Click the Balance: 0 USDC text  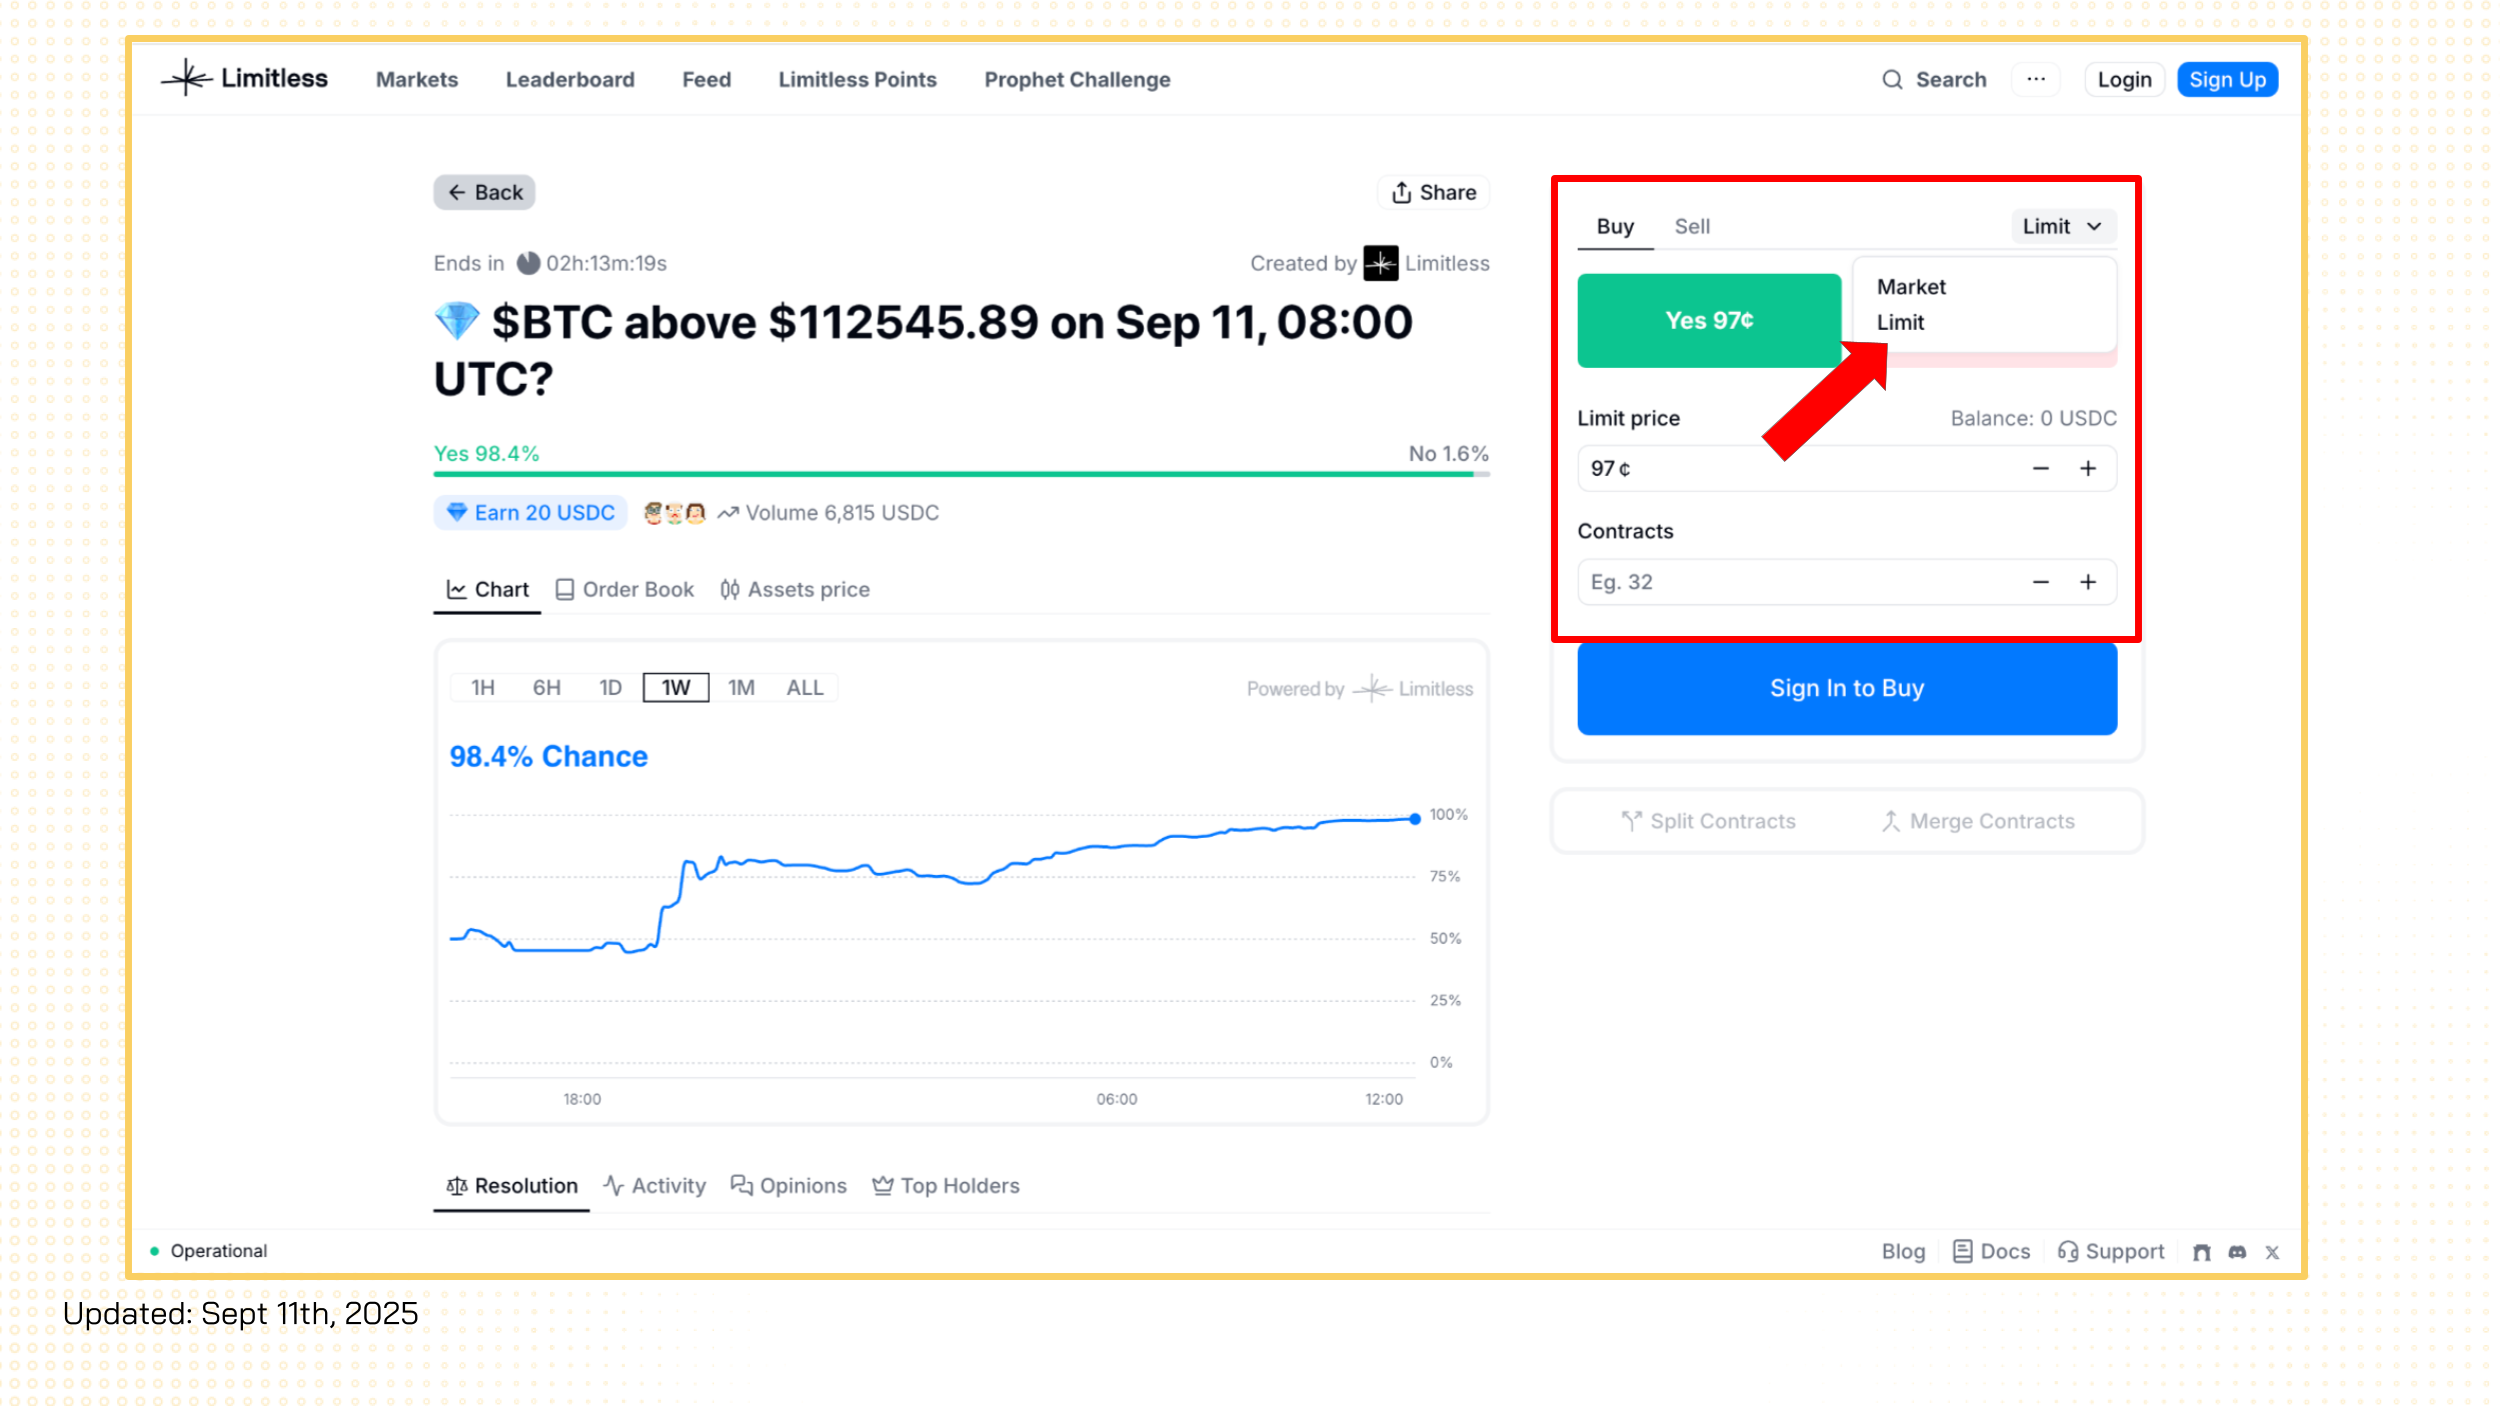point(2033,418)
